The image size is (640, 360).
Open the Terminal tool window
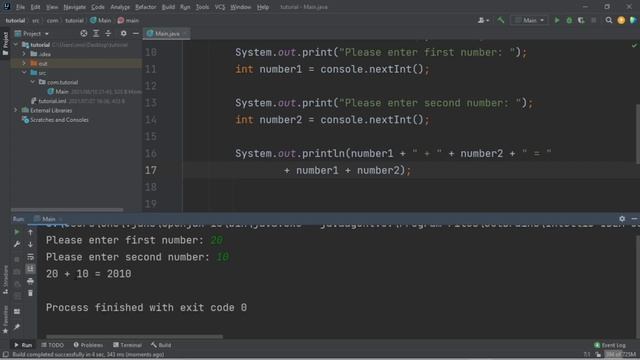click(x=127, y=345)
